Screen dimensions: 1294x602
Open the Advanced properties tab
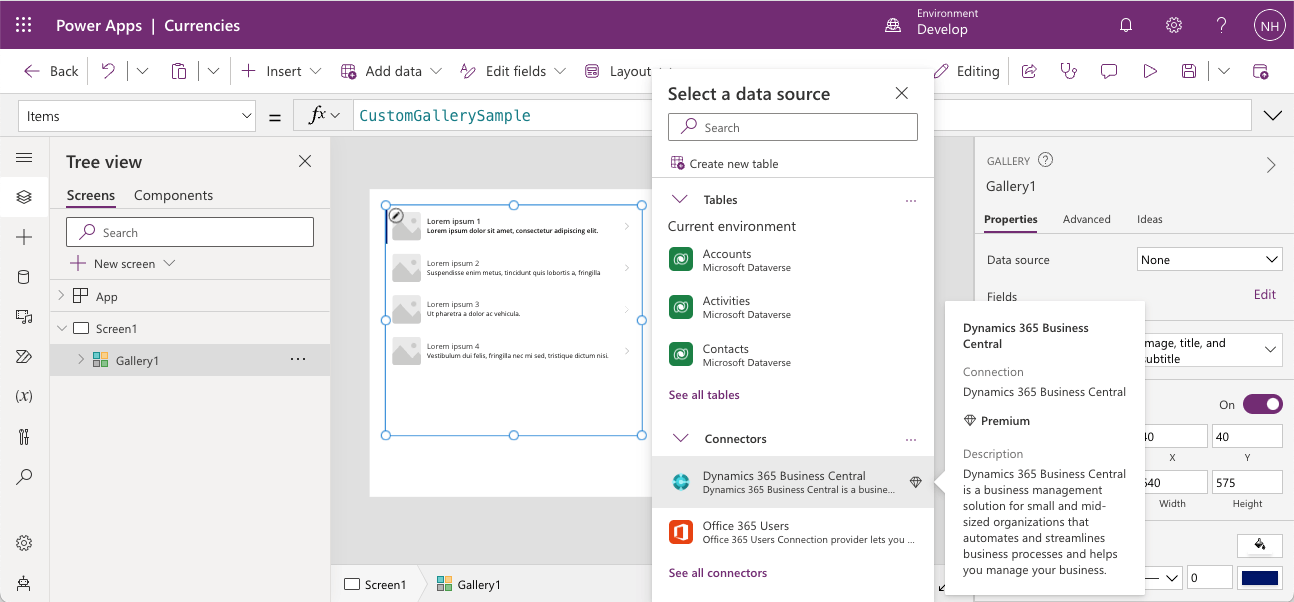[1086, 219]
